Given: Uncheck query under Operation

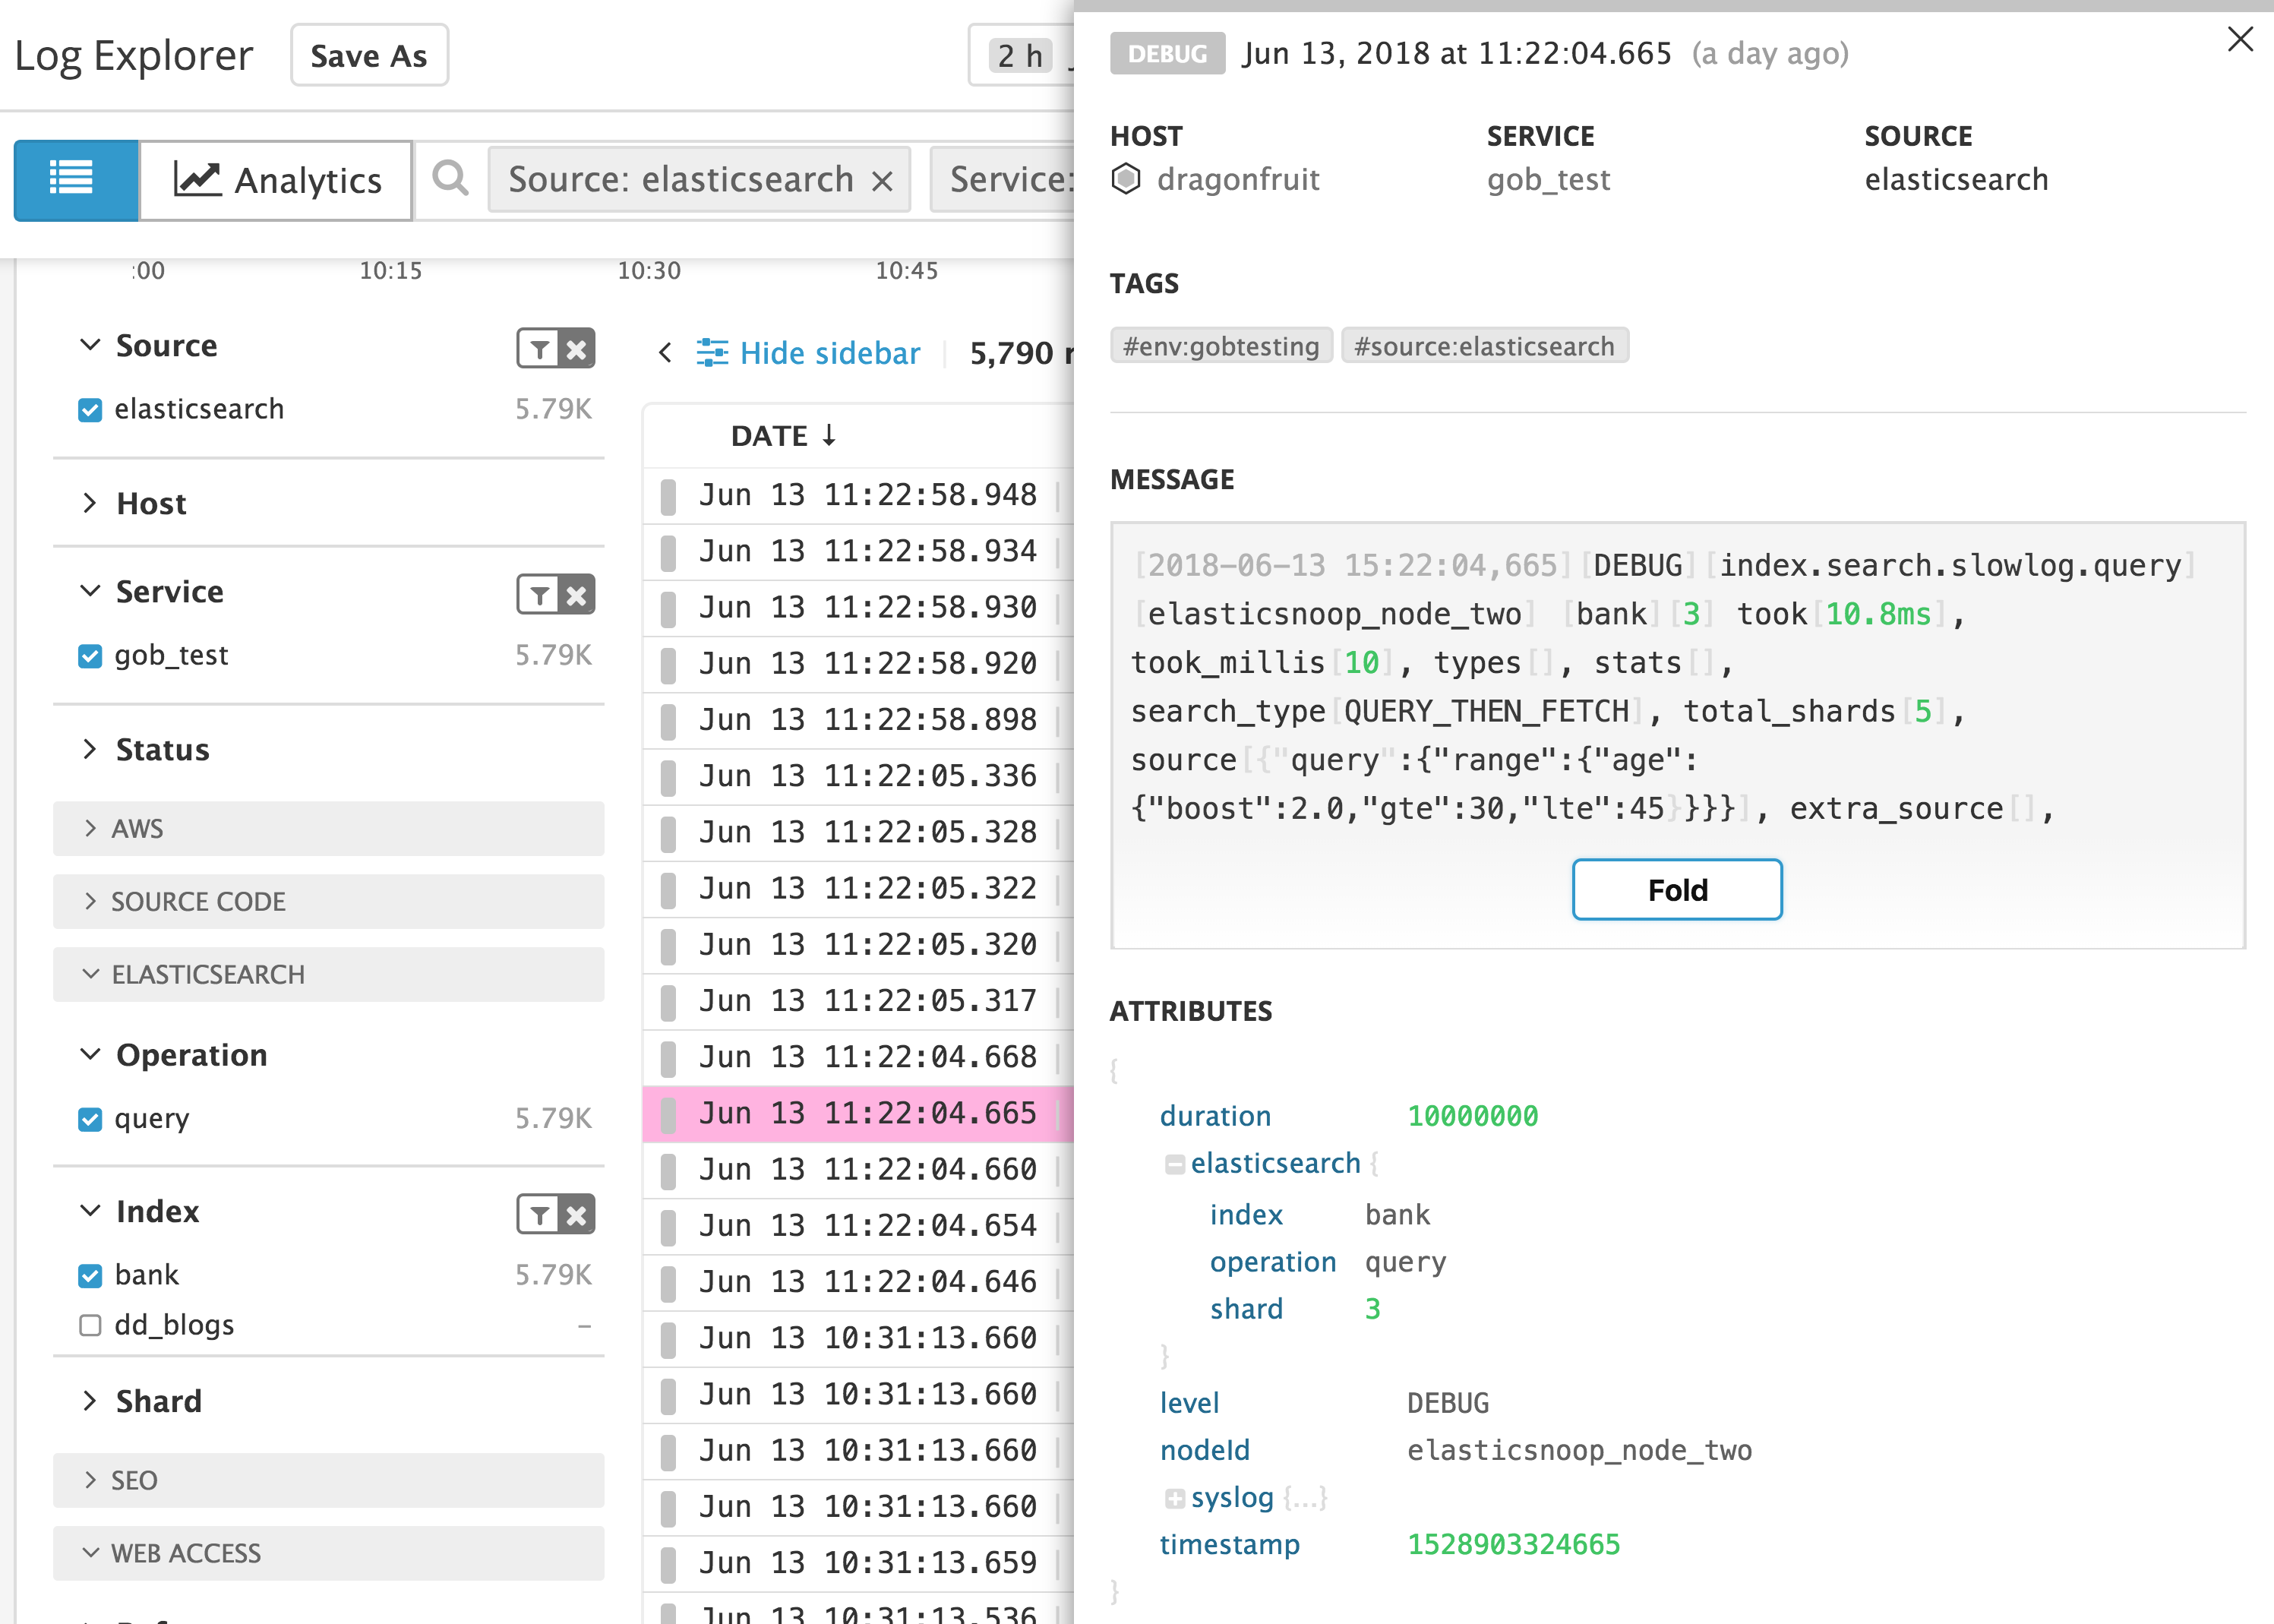Looking at the screenshot, I should (x=90, y=1119).
